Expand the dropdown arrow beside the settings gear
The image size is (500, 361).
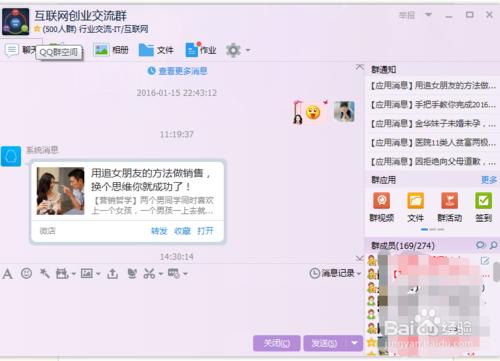(248, 50)
